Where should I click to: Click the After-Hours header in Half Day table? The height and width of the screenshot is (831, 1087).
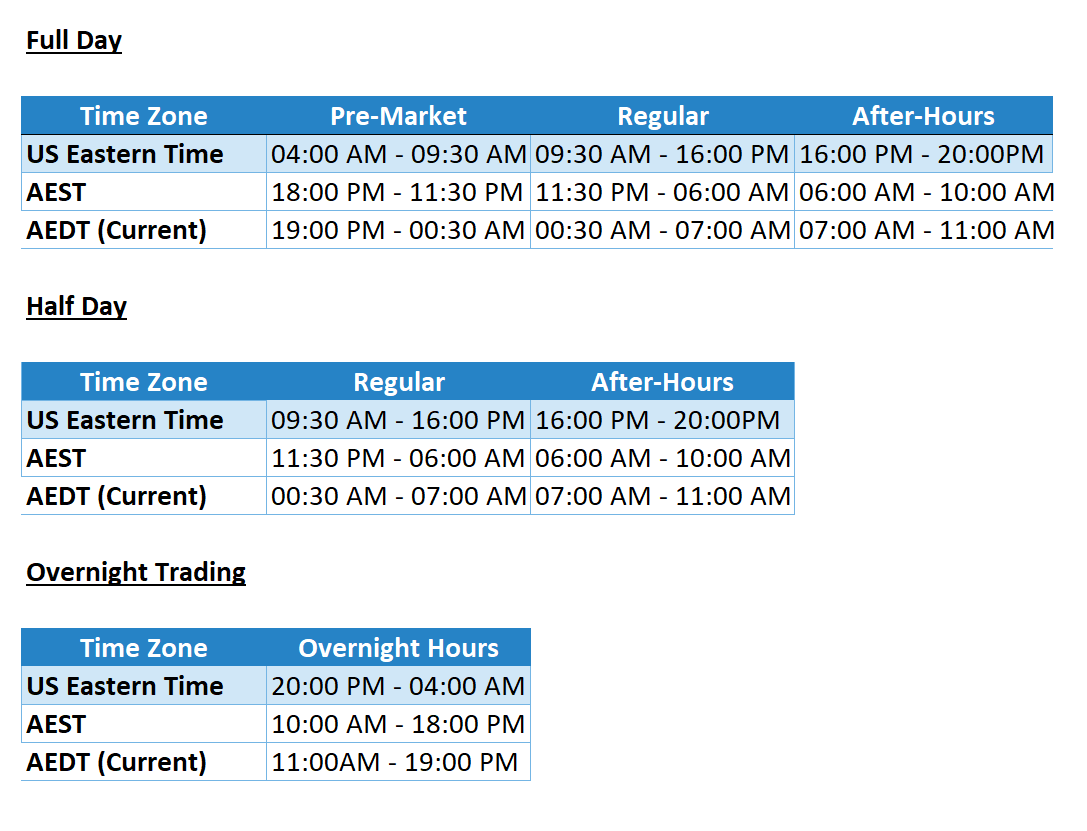(x=662, y=382)
